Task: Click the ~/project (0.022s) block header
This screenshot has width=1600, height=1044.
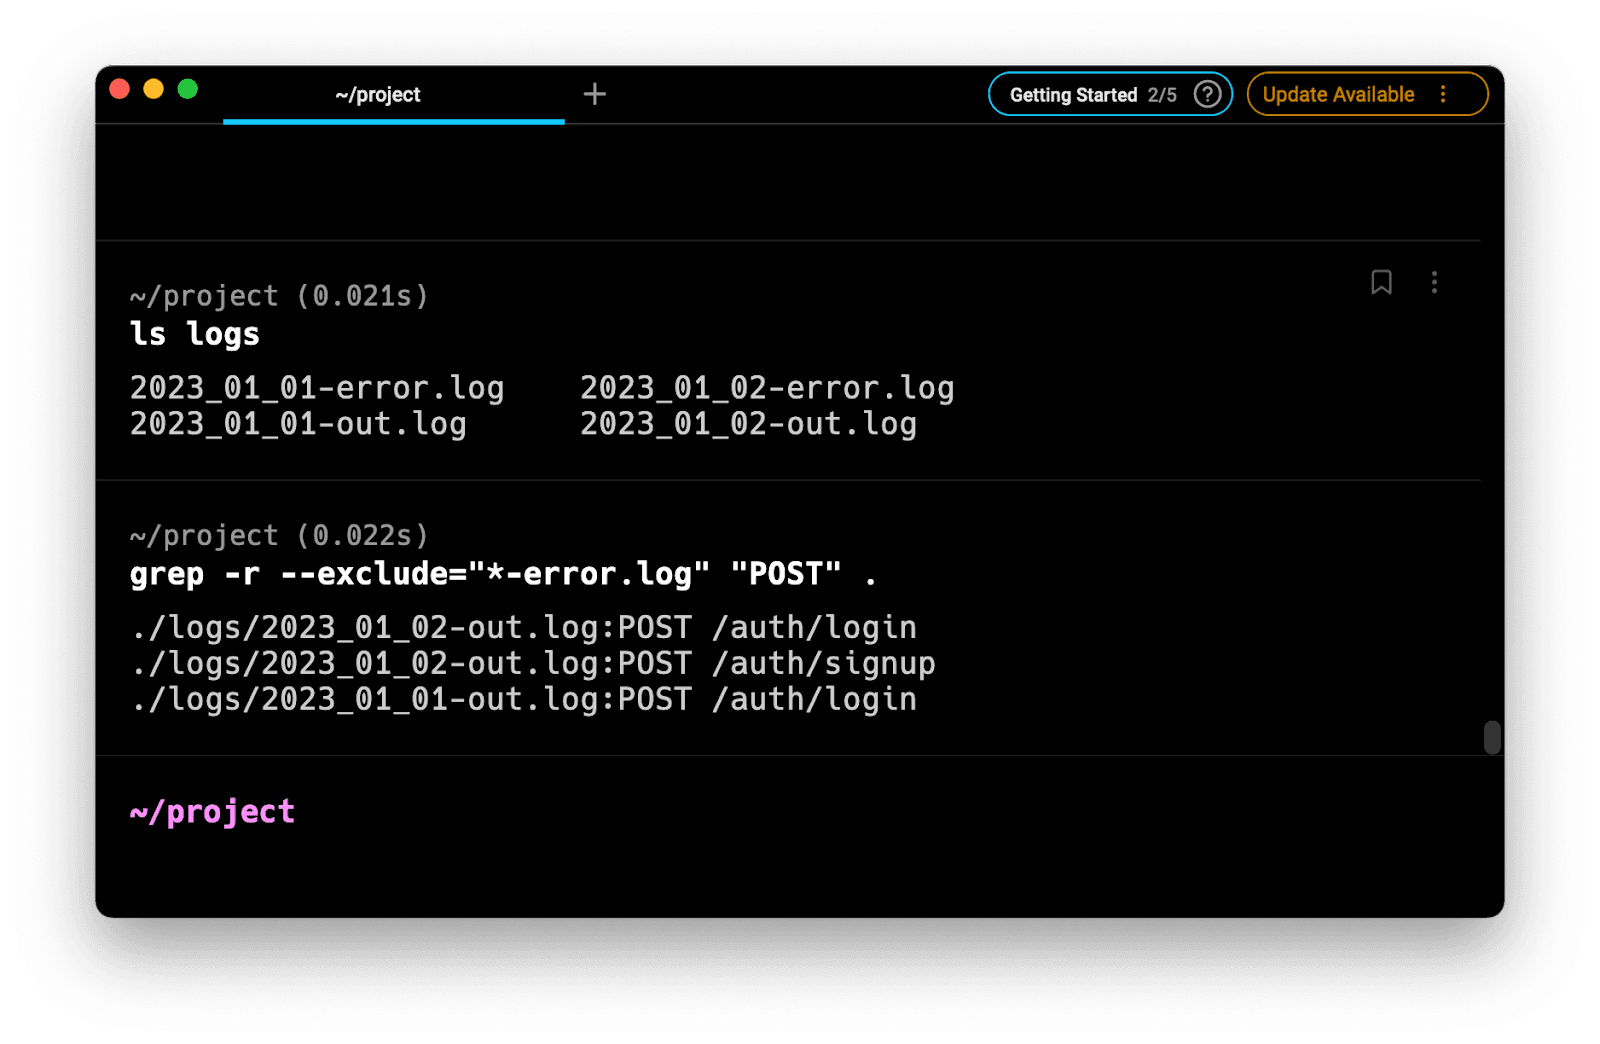Action: (x=279, y=536)
